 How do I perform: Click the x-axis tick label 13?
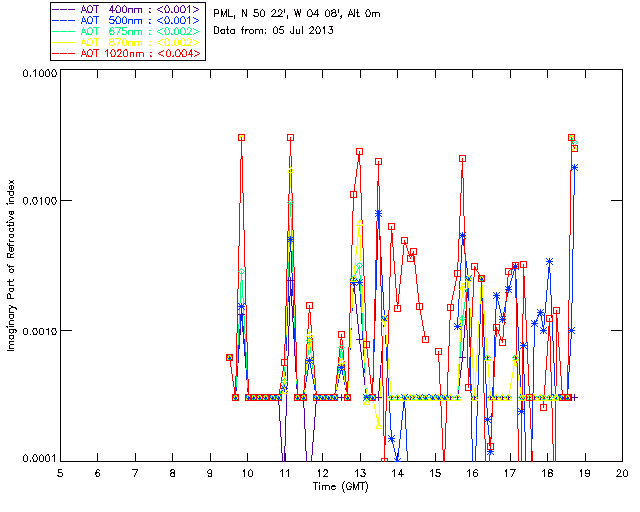[360, 473]
